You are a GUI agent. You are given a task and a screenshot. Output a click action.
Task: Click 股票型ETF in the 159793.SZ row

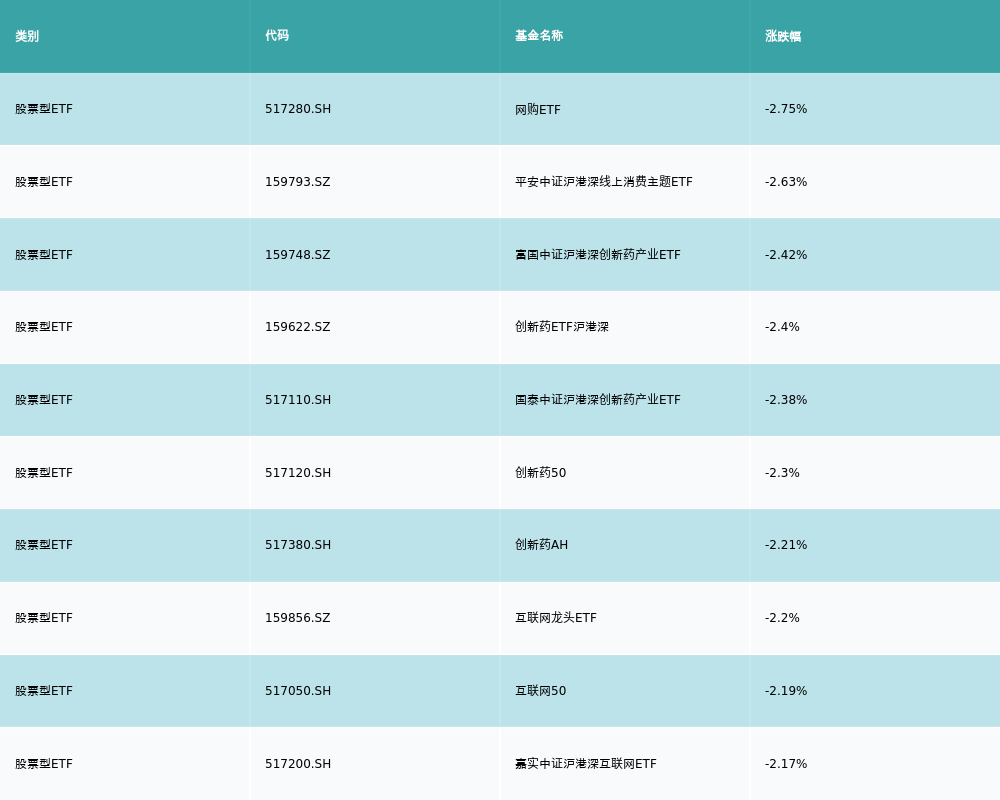(44, 182)
